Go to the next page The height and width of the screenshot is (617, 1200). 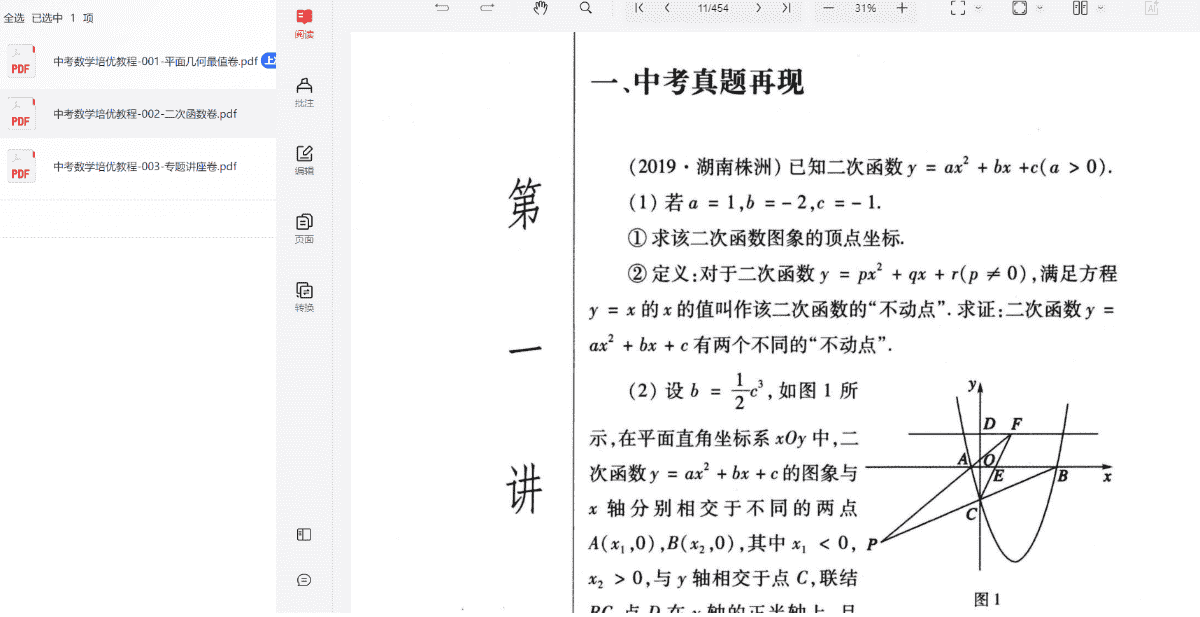pos(759,8)
